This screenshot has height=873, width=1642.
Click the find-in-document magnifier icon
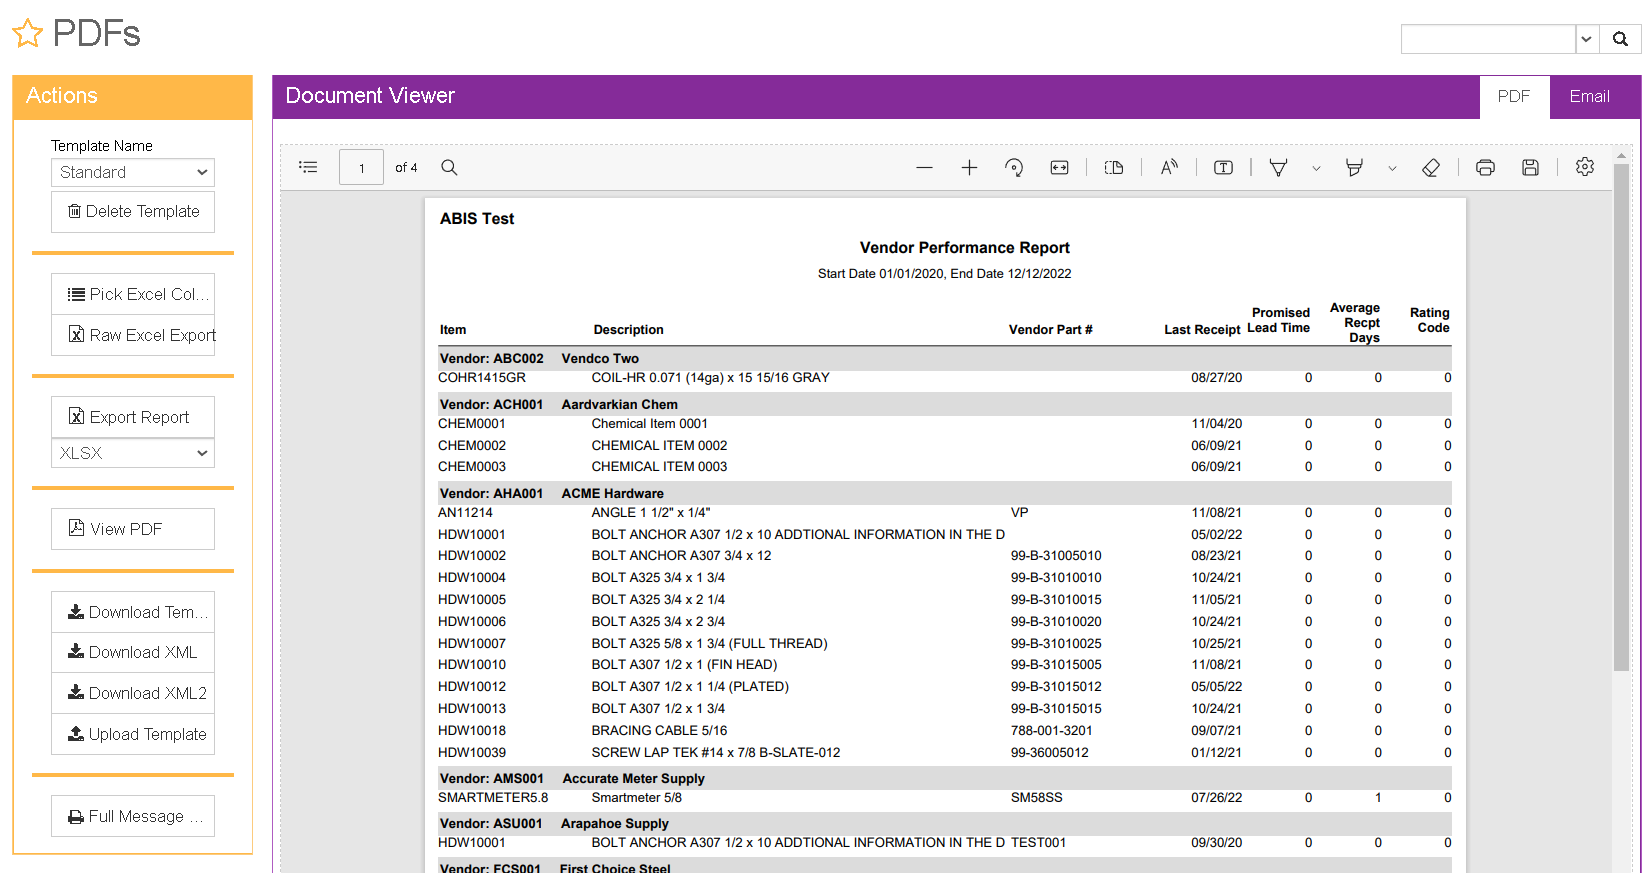click(x=449, y=167)
